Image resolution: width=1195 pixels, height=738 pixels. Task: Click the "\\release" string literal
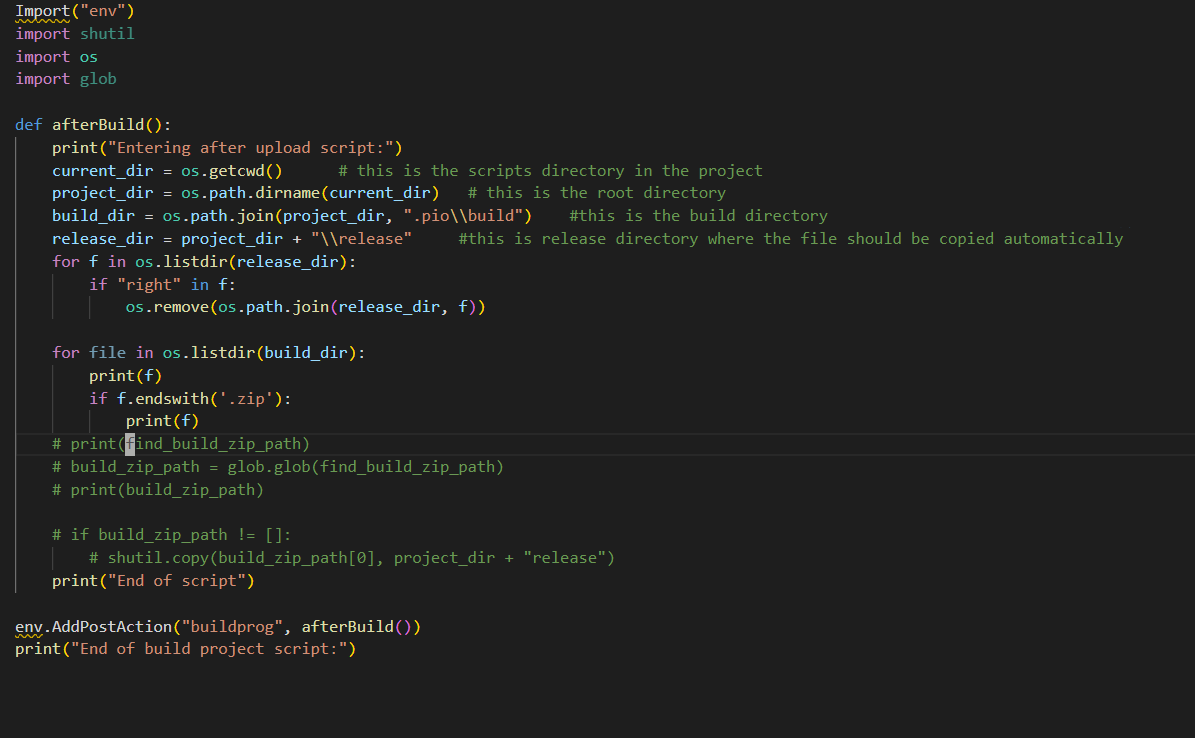click(x=361, y=239)
